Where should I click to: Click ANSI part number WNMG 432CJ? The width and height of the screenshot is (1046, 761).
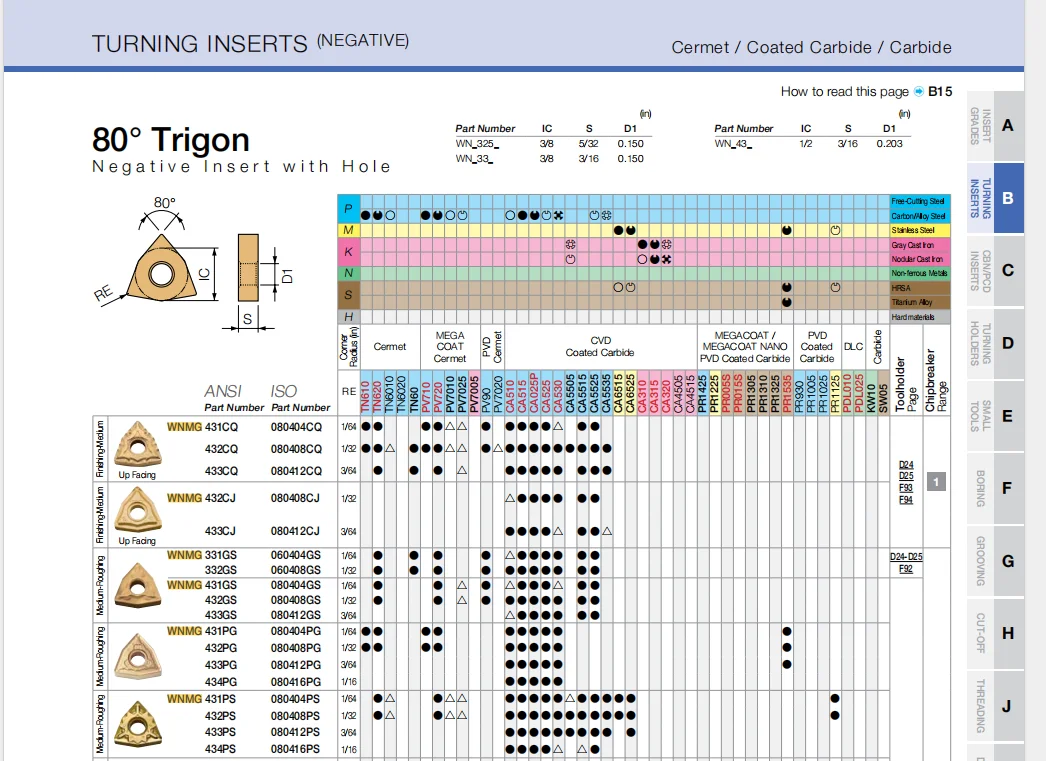tap(201, 498)
